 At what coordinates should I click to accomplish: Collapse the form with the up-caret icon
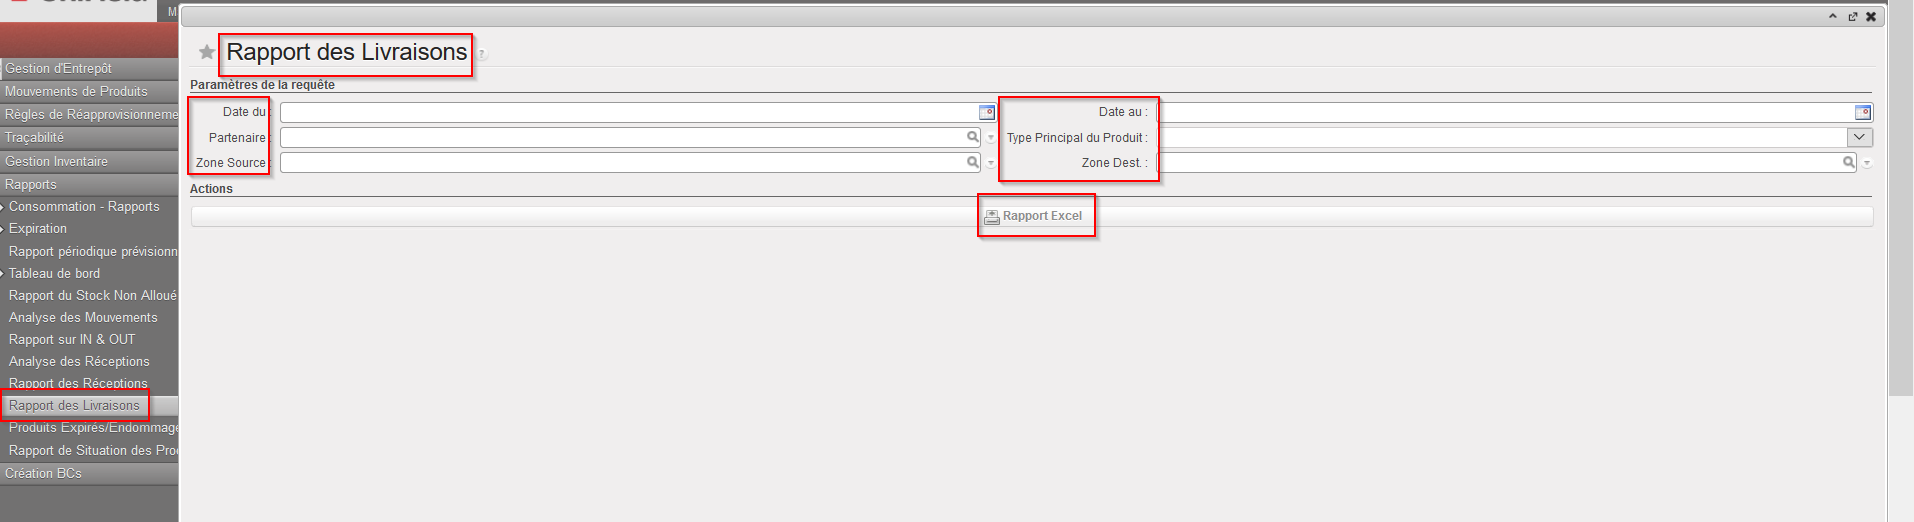point(1833,16)
